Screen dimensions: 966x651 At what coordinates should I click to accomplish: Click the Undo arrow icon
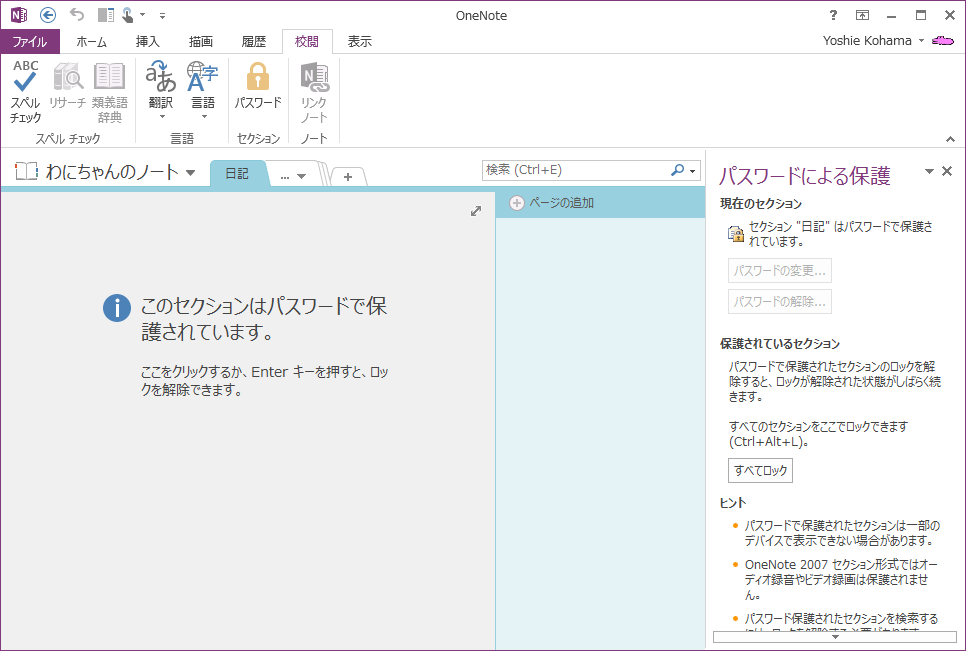coord(77,15)
